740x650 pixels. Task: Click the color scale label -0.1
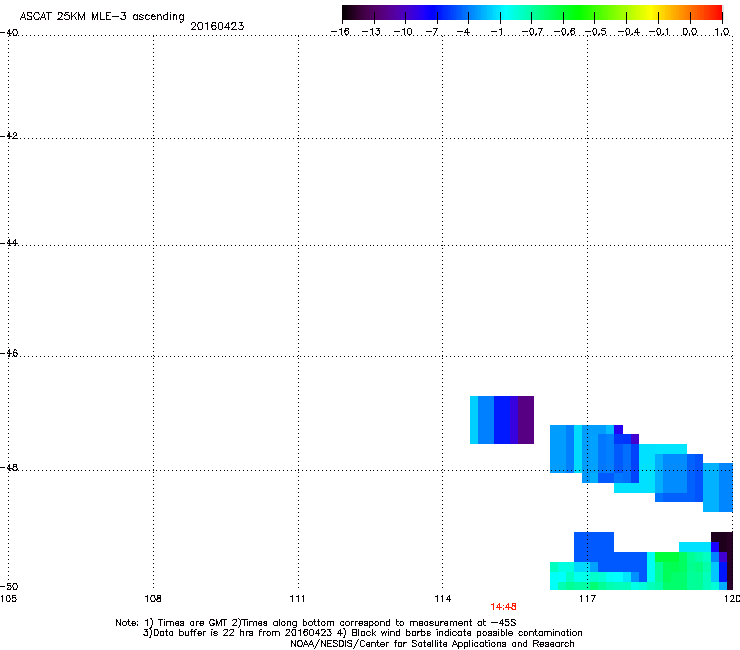pyautogui.click(x=659, y=32)
